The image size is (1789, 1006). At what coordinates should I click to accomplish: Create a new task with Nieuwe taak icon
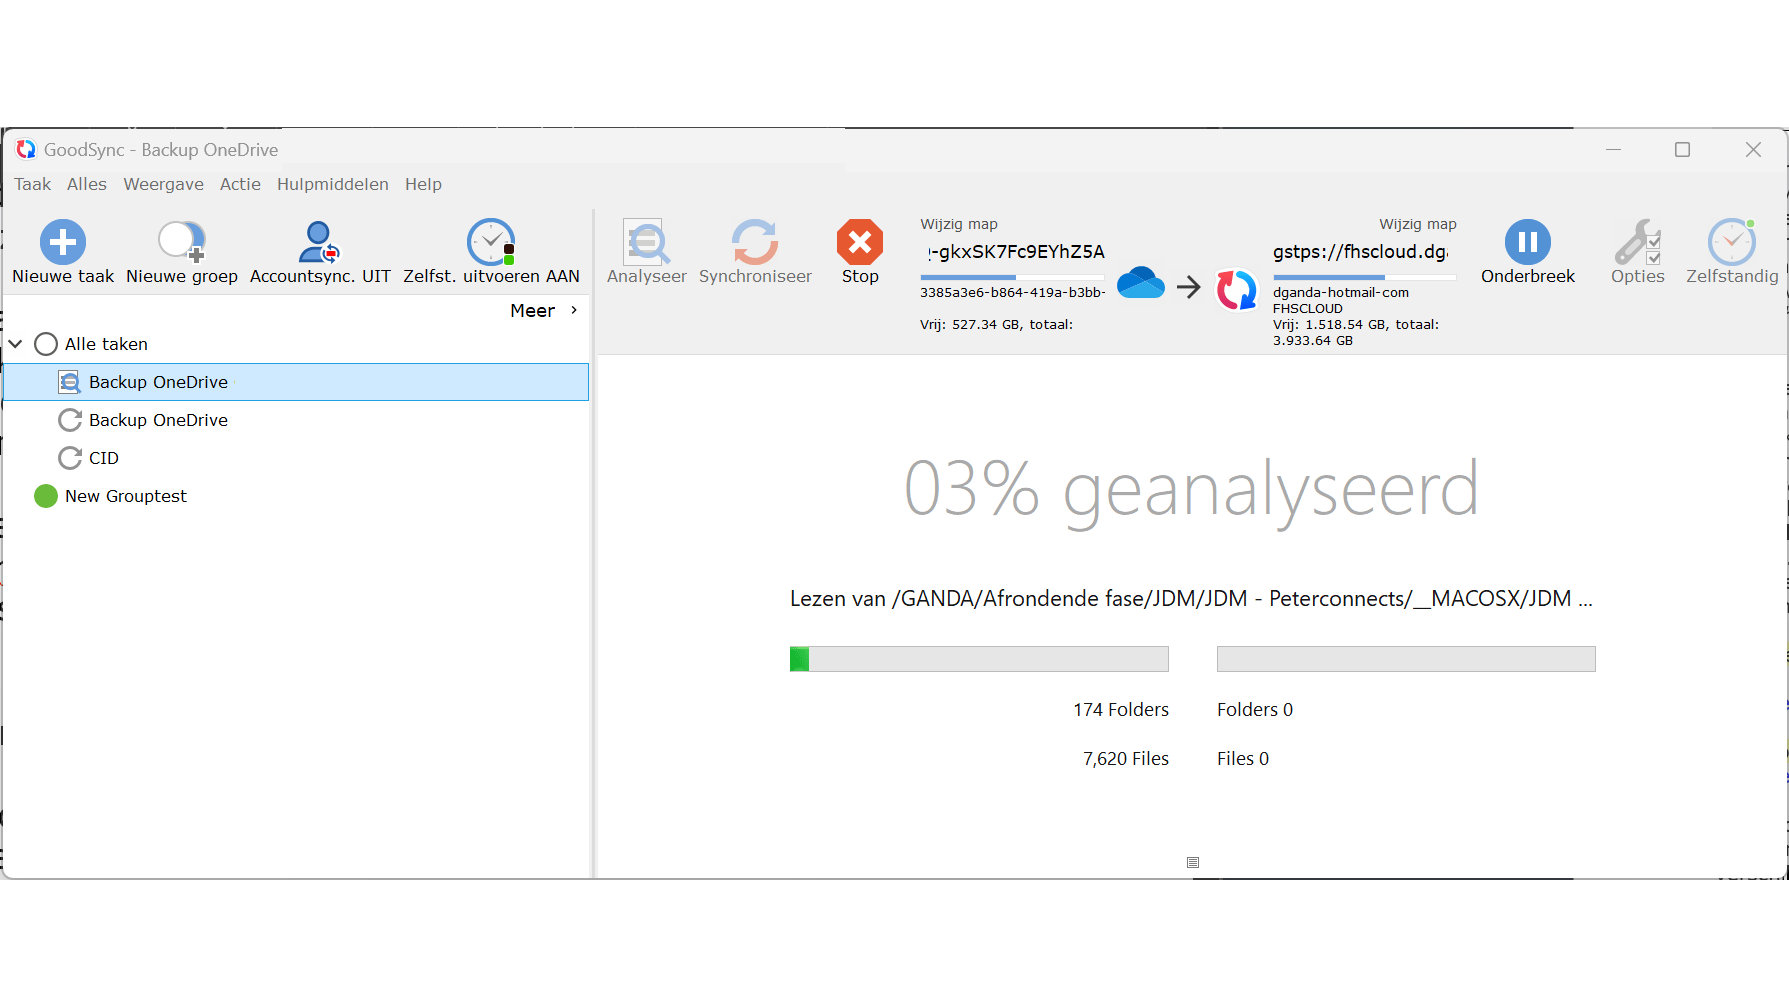(62, 241)
